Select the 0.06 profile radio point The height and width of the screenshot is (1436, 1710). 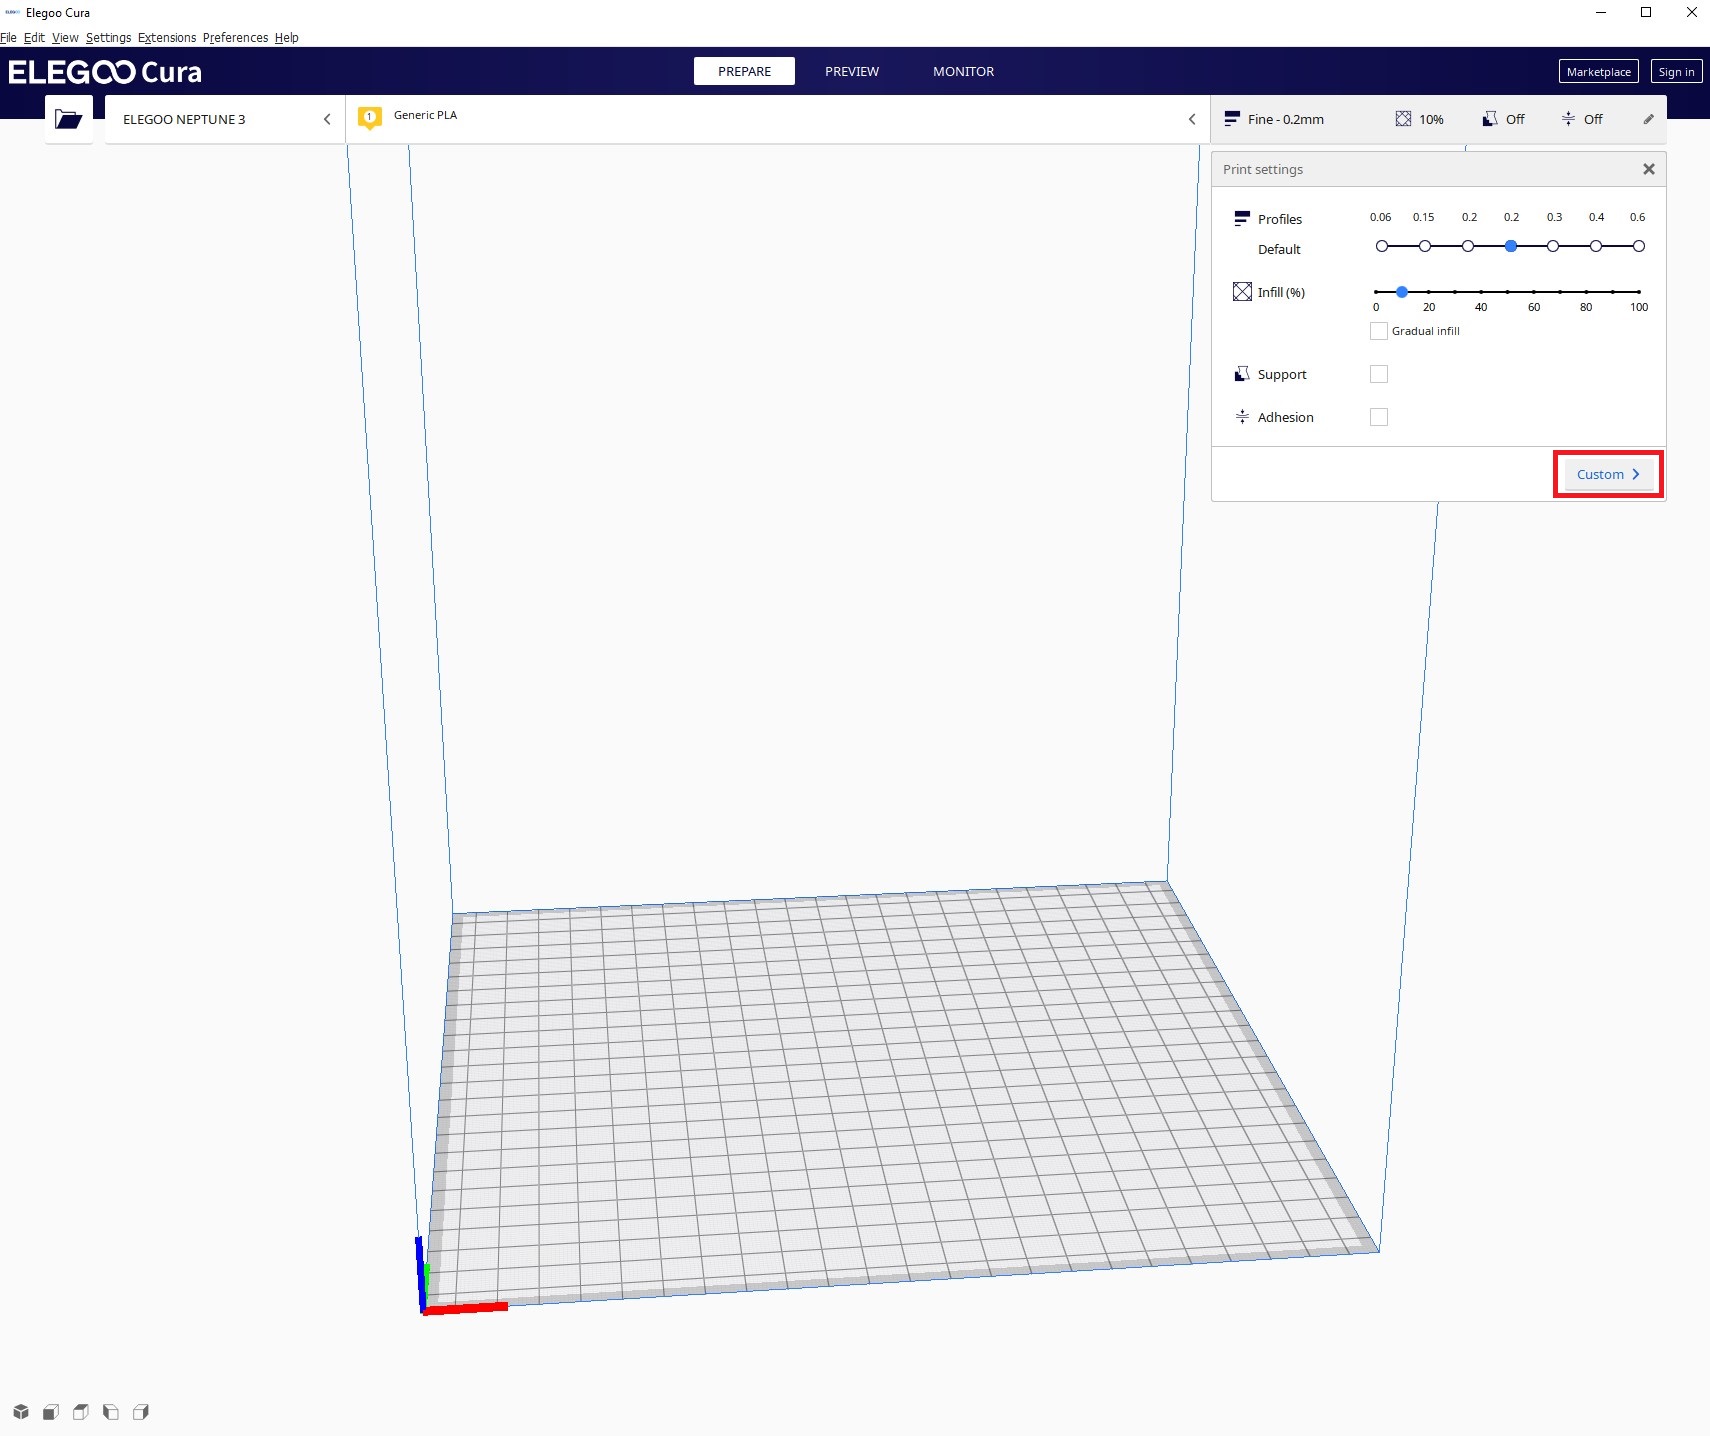(x=1382, y=246)
